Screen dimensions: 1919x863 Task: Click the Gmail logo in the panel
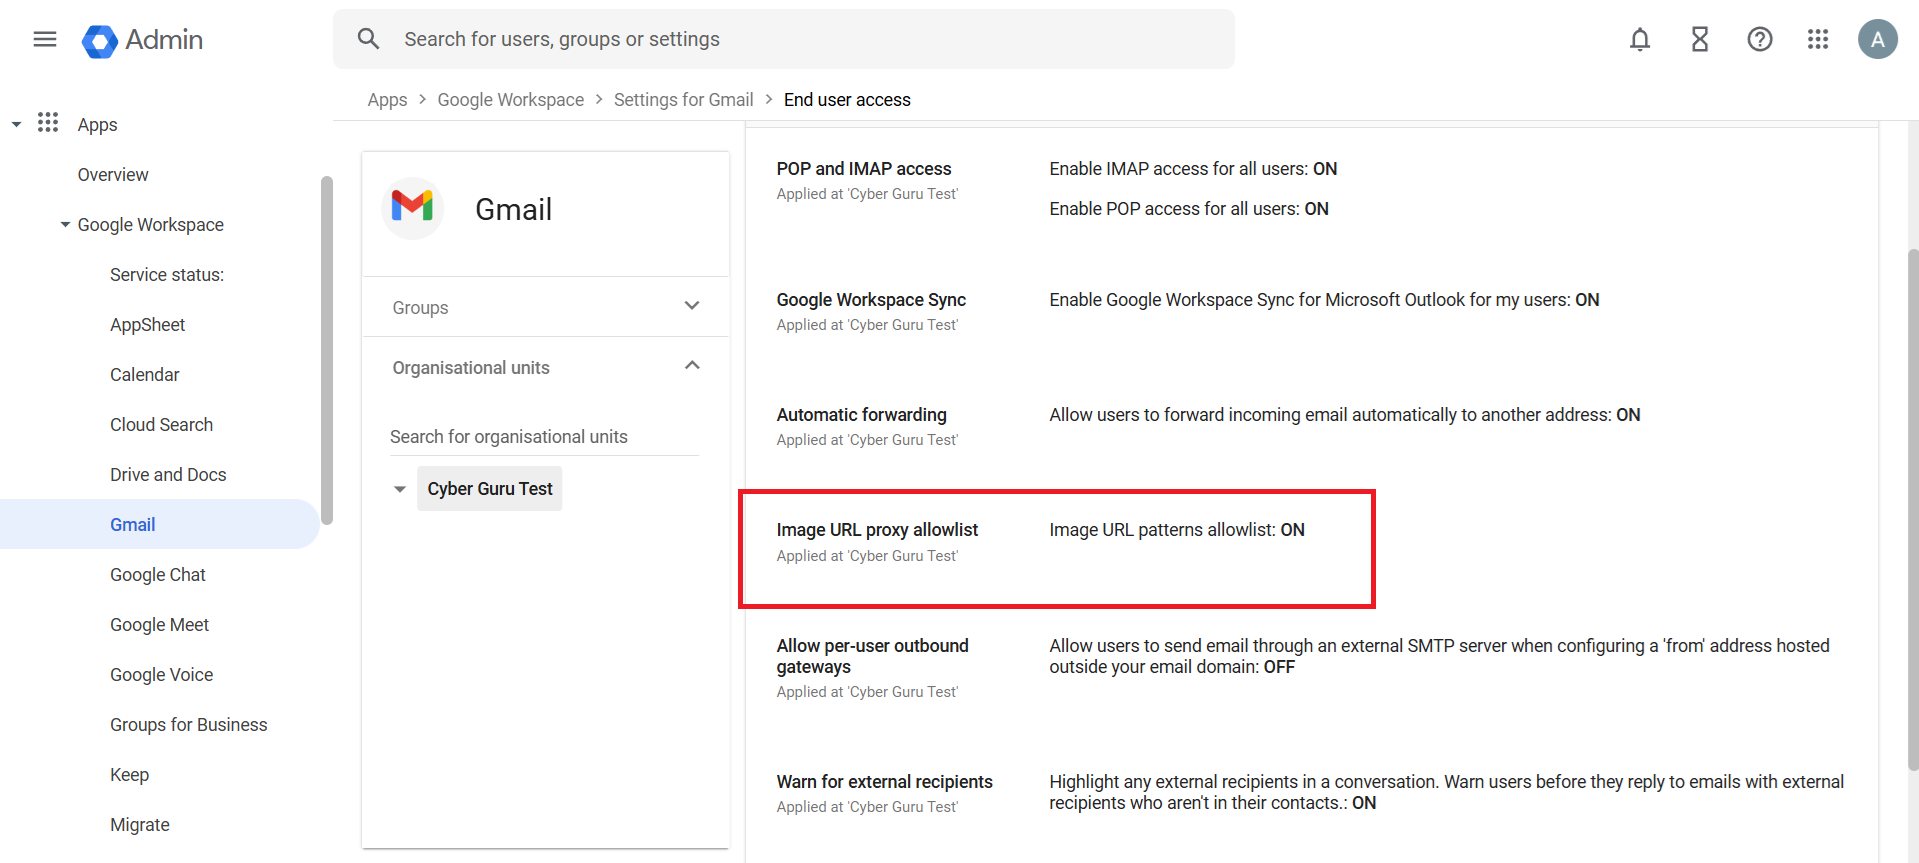(x=412, y=208)
